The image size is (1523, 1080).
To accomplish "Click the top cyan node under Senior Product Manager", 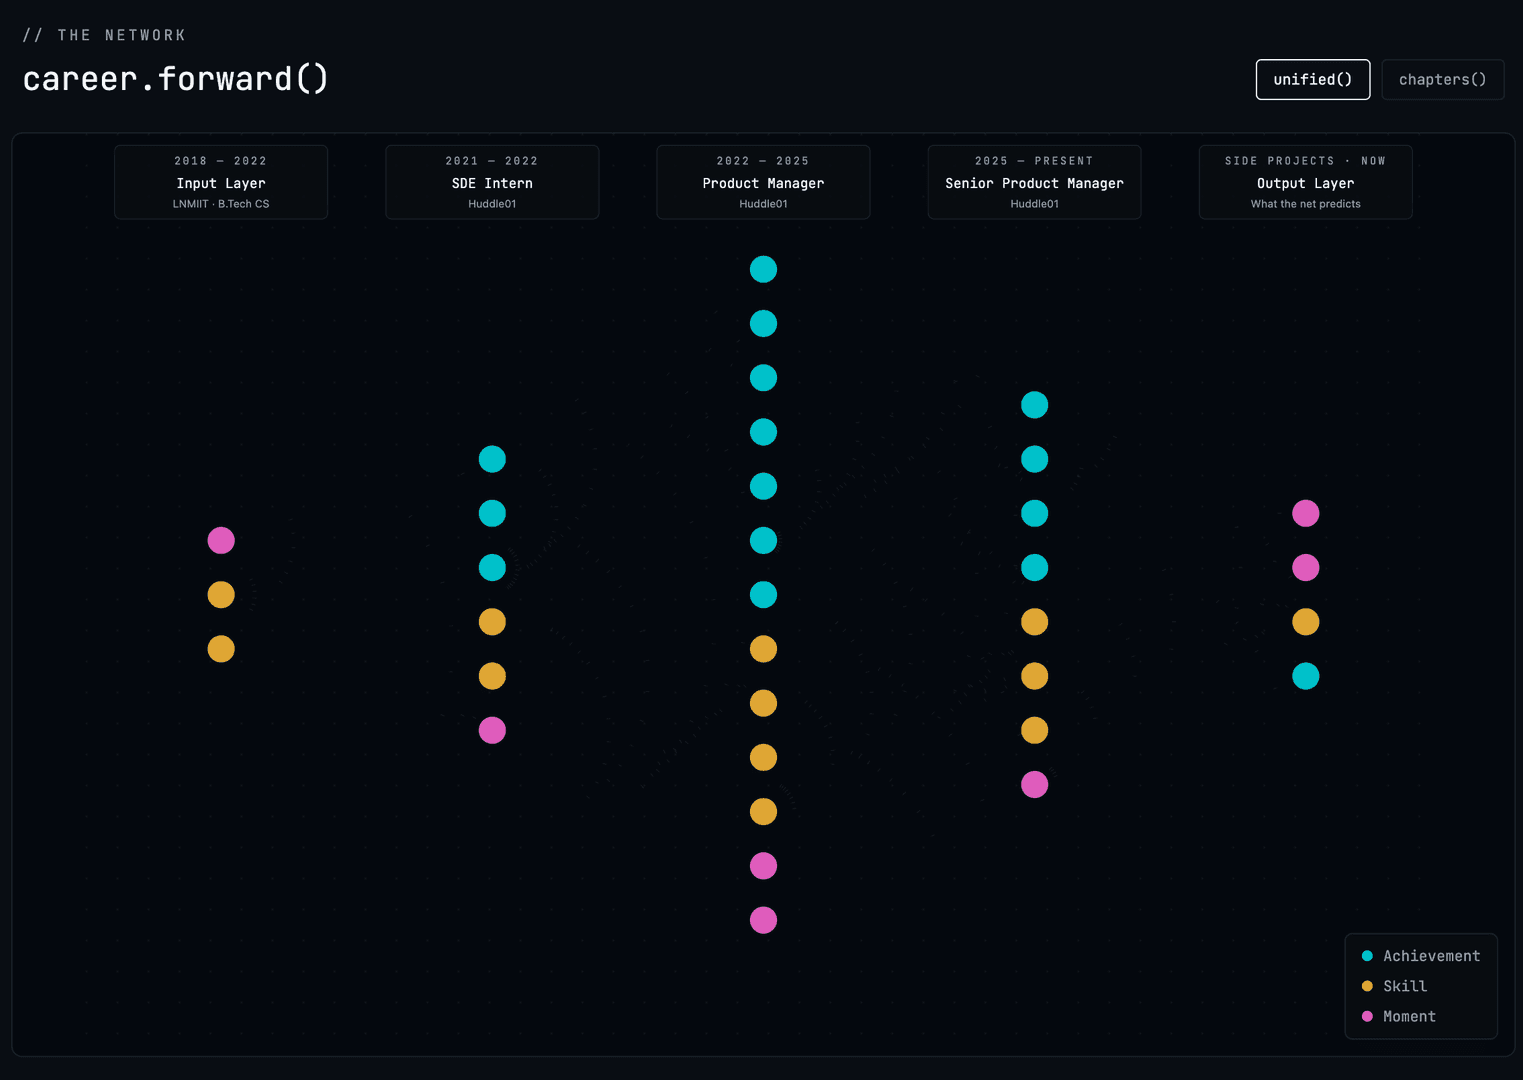I will (1034, 405).
